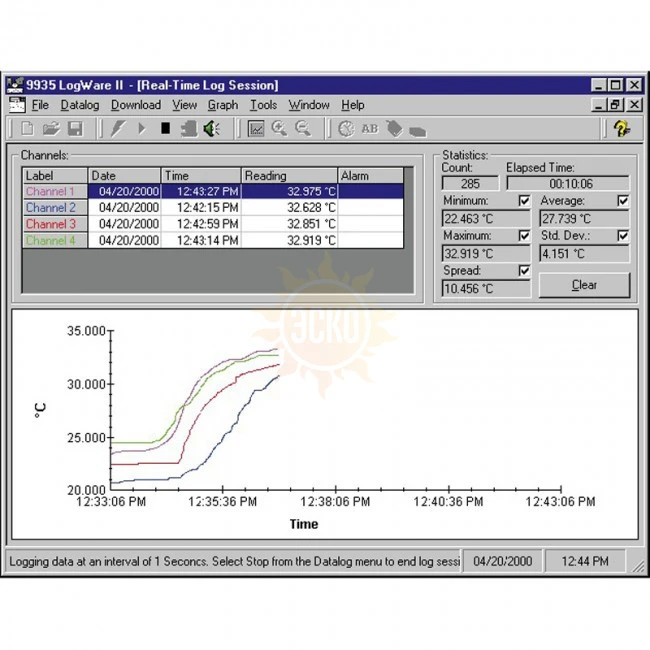The height and width of the screenshot is (650, 650).
Task: Click the Zoom Out magnifier icon
Action: pos(303,128)
